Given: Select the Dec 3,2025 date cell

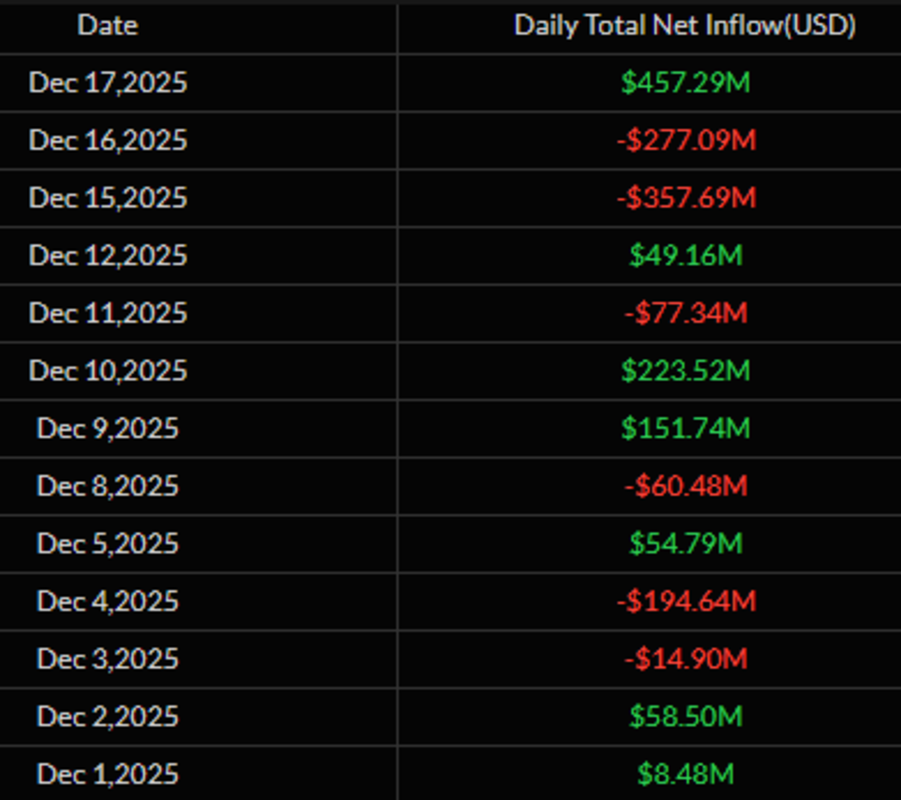Looking at the screenshot, I should (108, 659).
